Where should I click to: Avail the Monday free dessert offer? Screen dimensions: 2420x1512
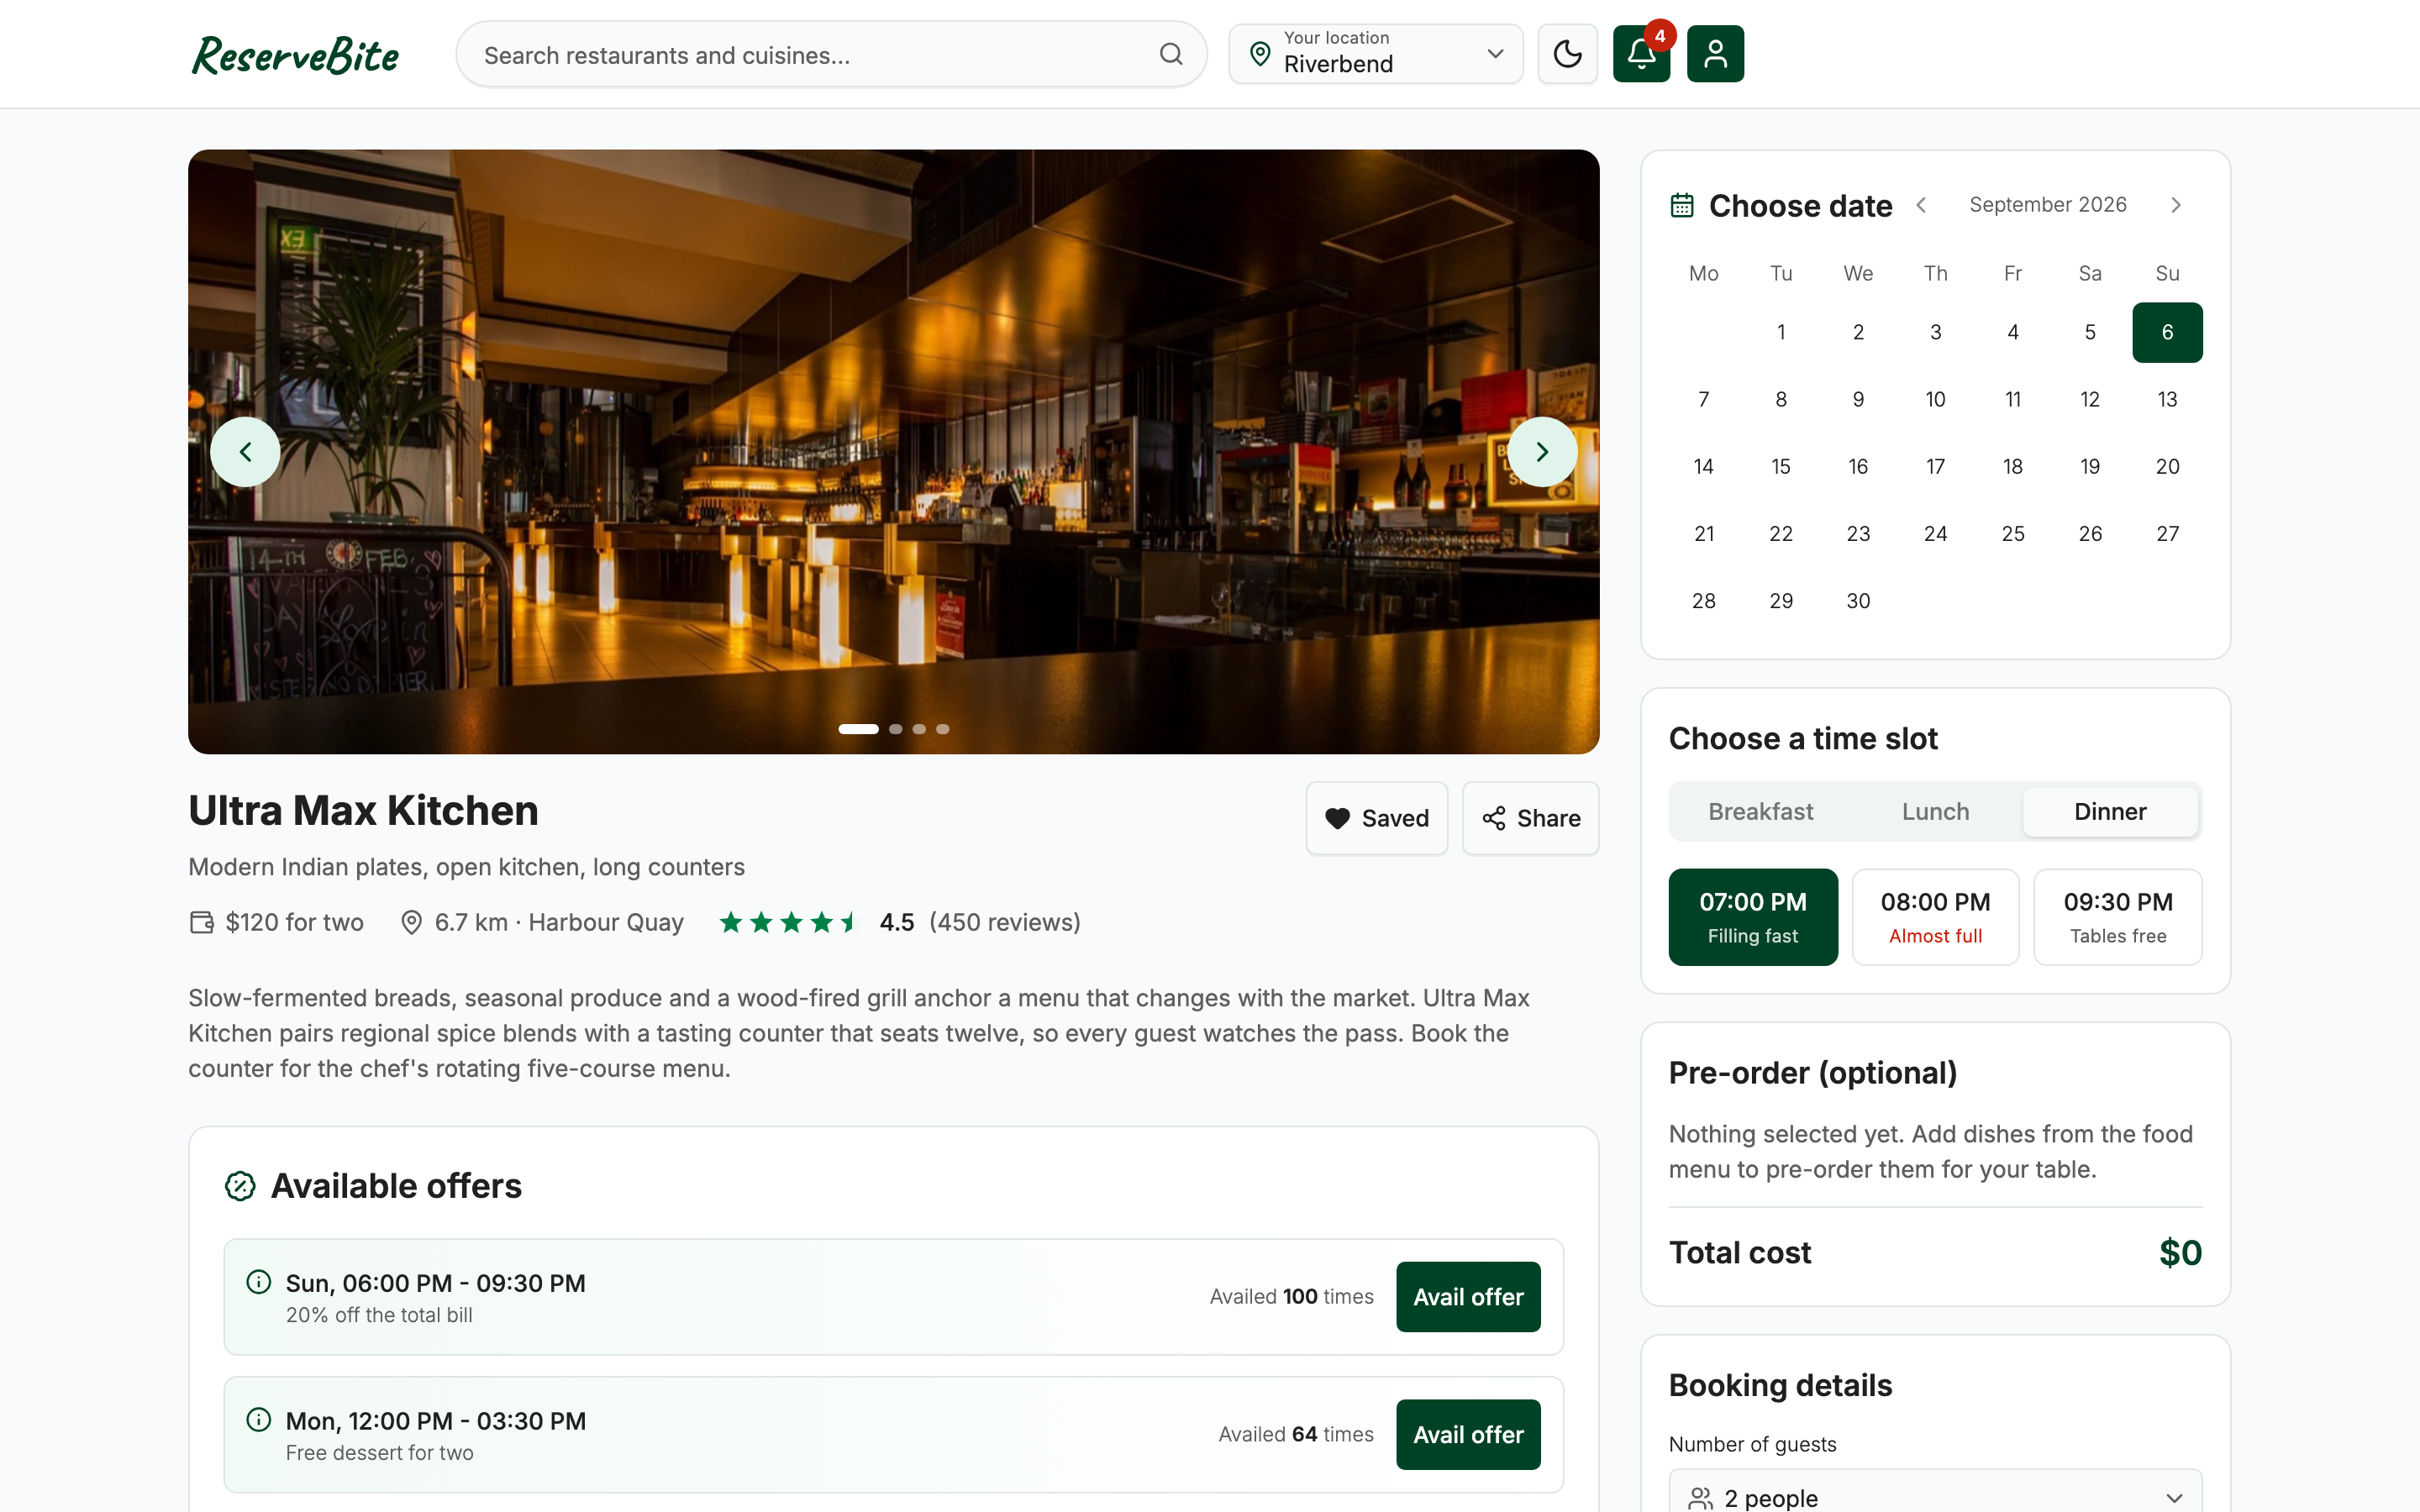click(x=1468, y=1435)
